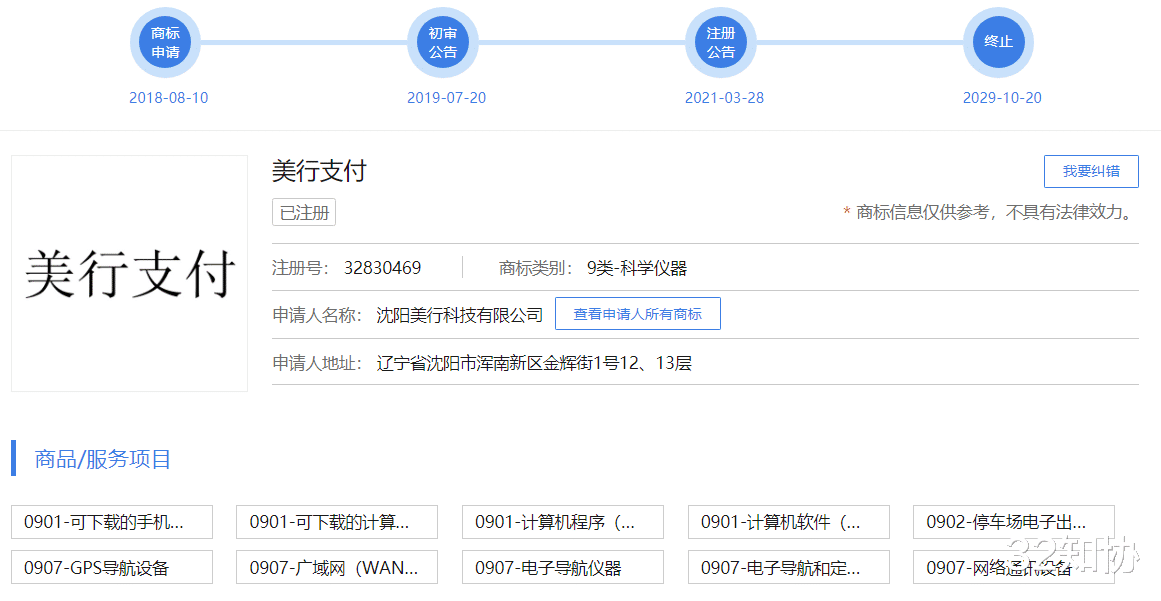Click the 初审公告 timeline stage icon

pos(444,42)
